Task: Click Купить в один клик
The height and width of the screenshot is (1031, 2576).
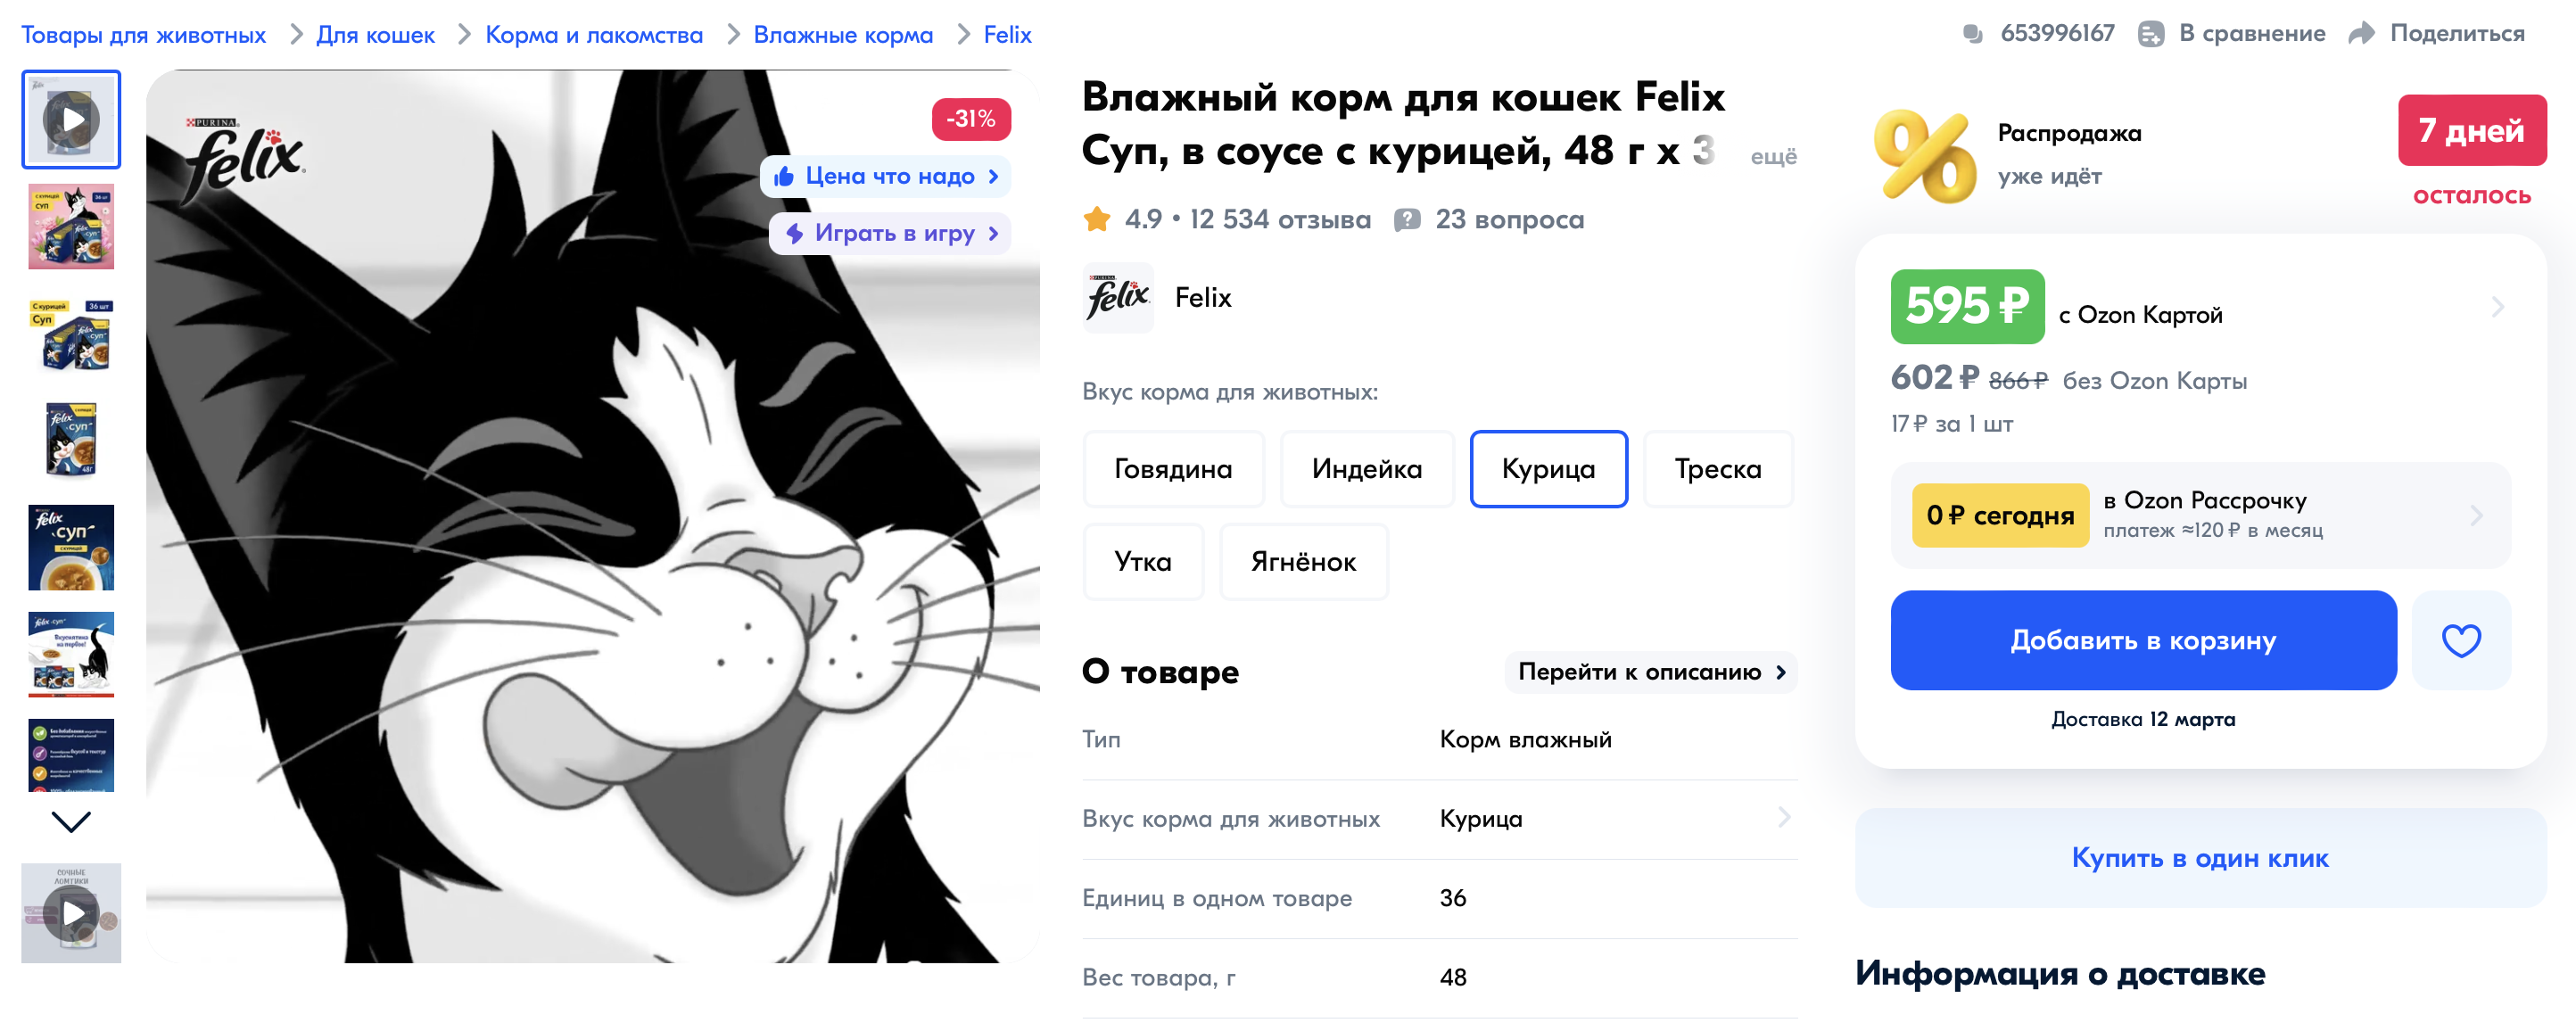Action: click(x=2200, y=858)
